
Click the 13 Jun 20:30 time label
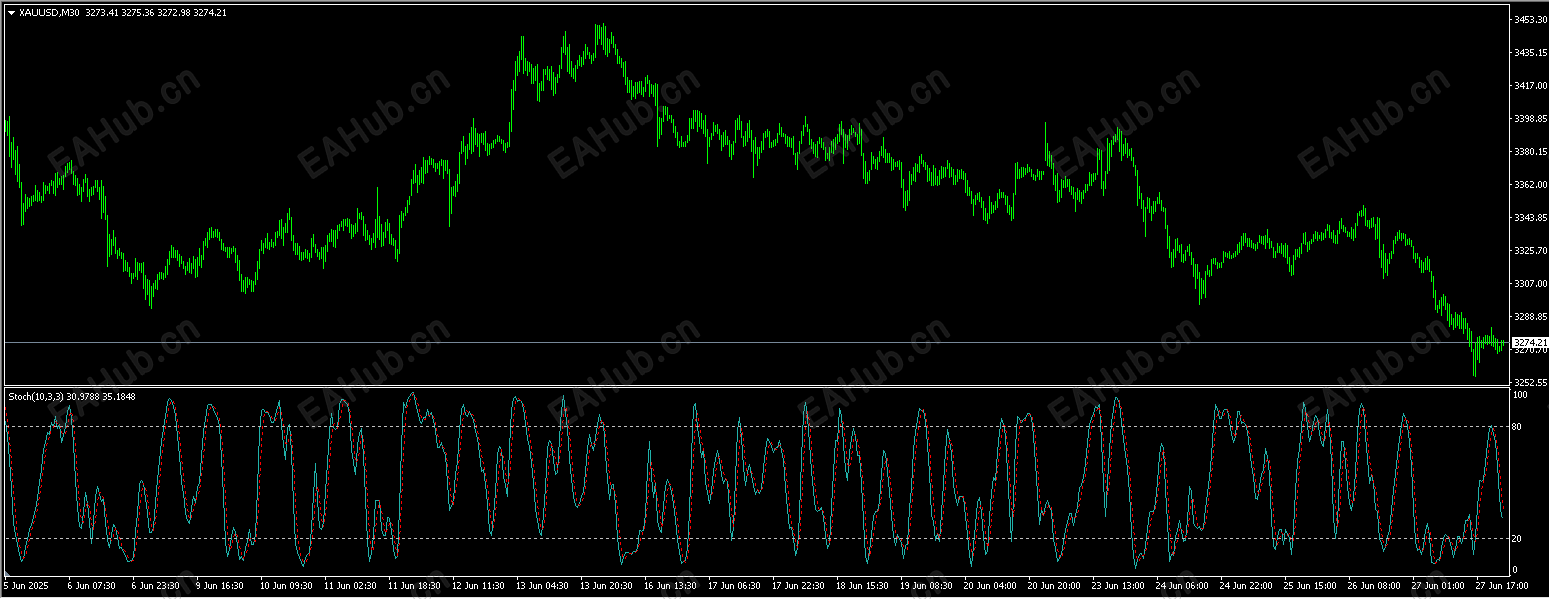606,586
